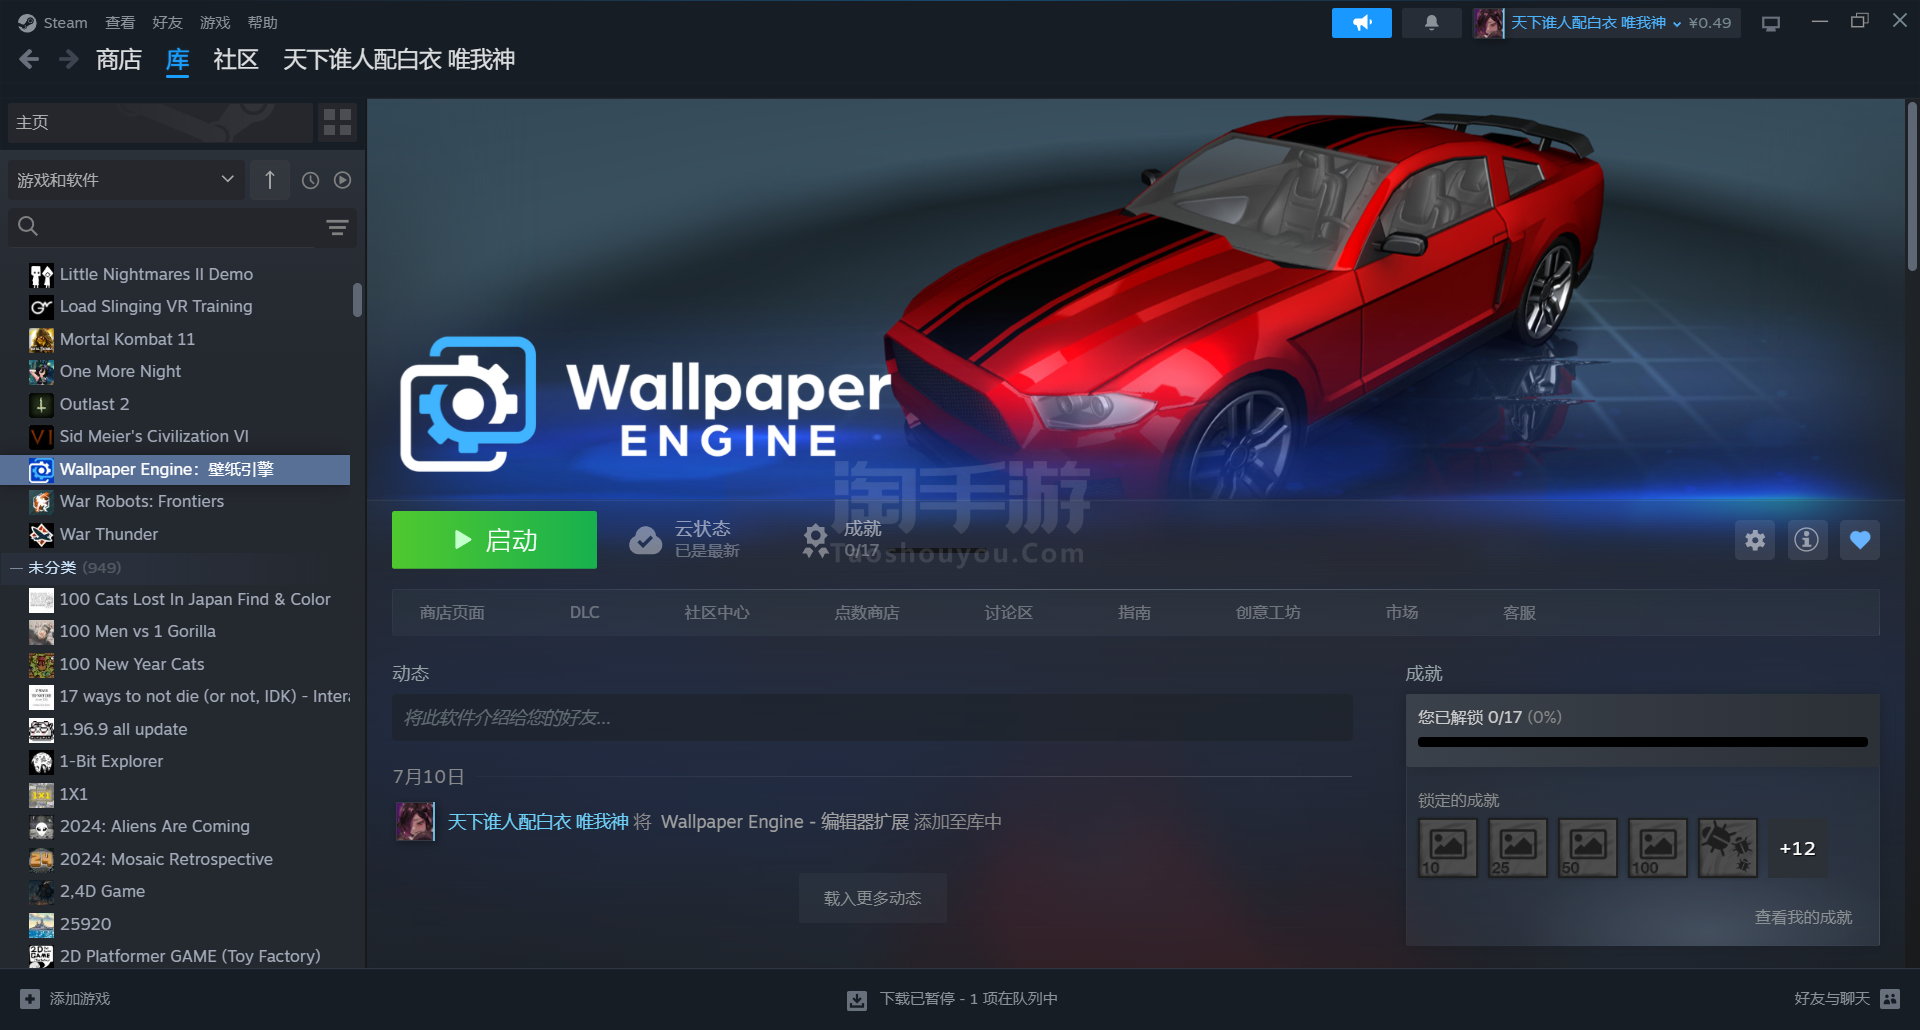Select locked achievement icon labeled 25
The image size is (1920, 1030).
(1518, 848)
